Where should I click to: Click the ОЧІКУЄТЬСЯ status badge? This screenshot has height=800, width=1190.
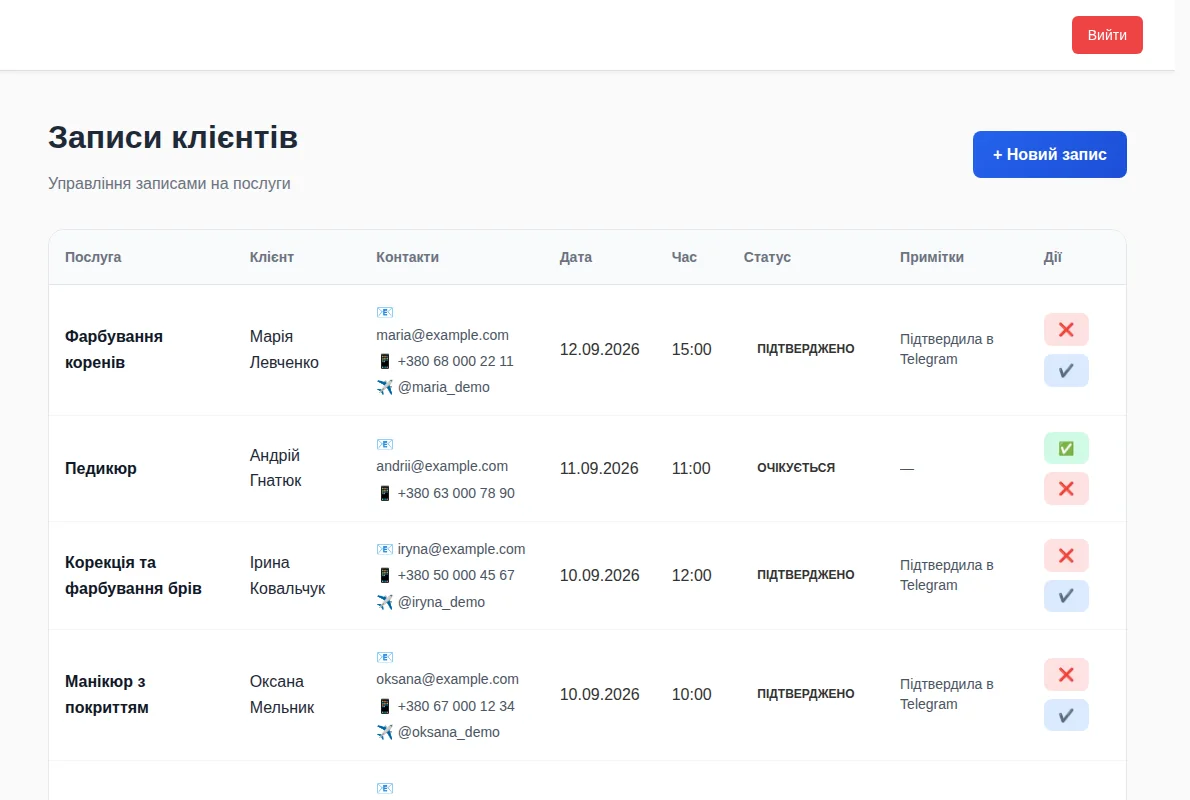coord(795,468)
